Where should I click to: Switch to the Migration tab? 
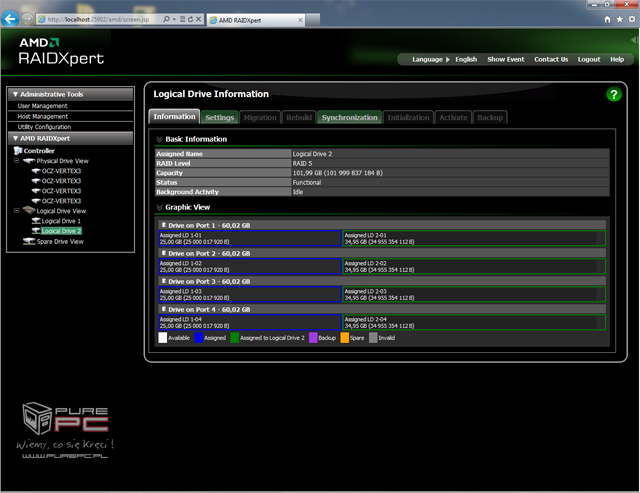pyautogui.click(x=260, y=118)
